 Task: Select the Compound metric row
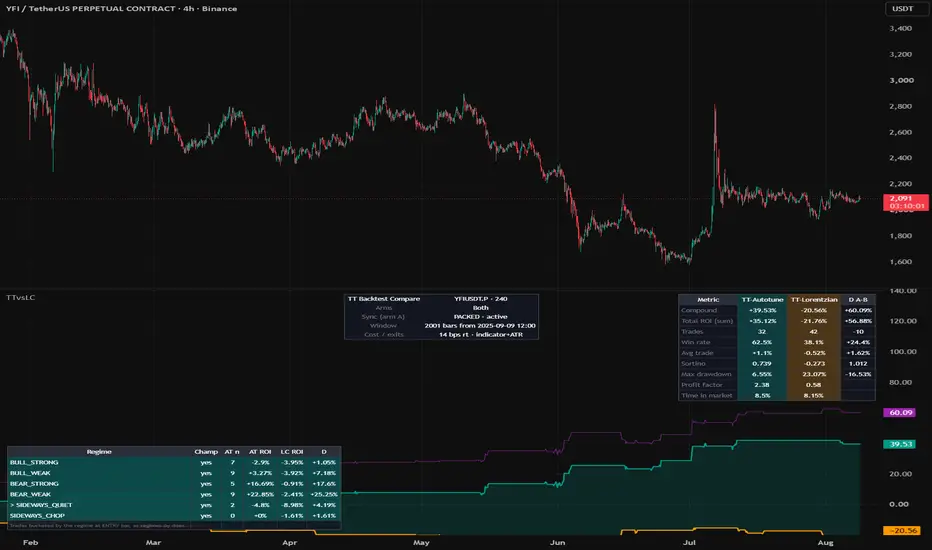(x=776, y=310)
